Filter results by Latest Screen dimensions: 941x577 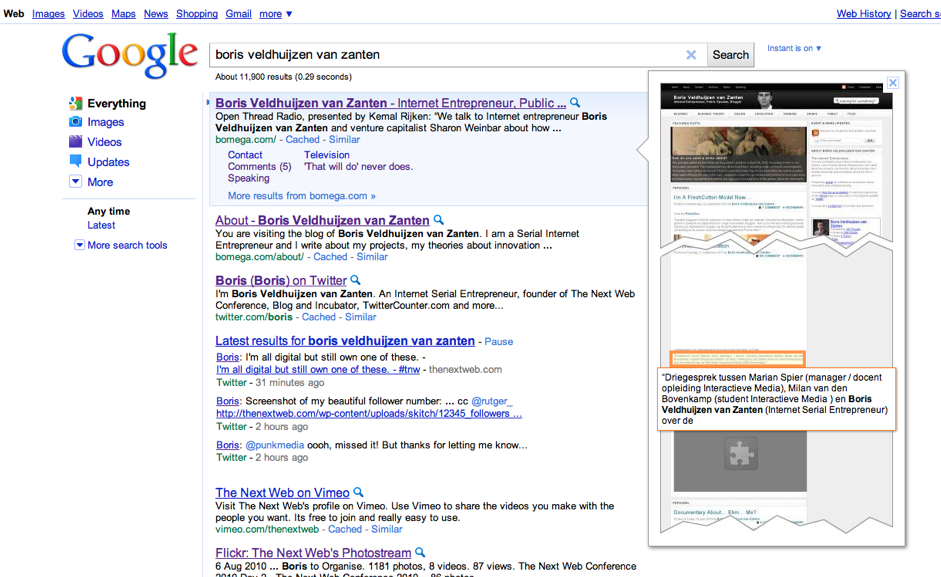point(101,225)
